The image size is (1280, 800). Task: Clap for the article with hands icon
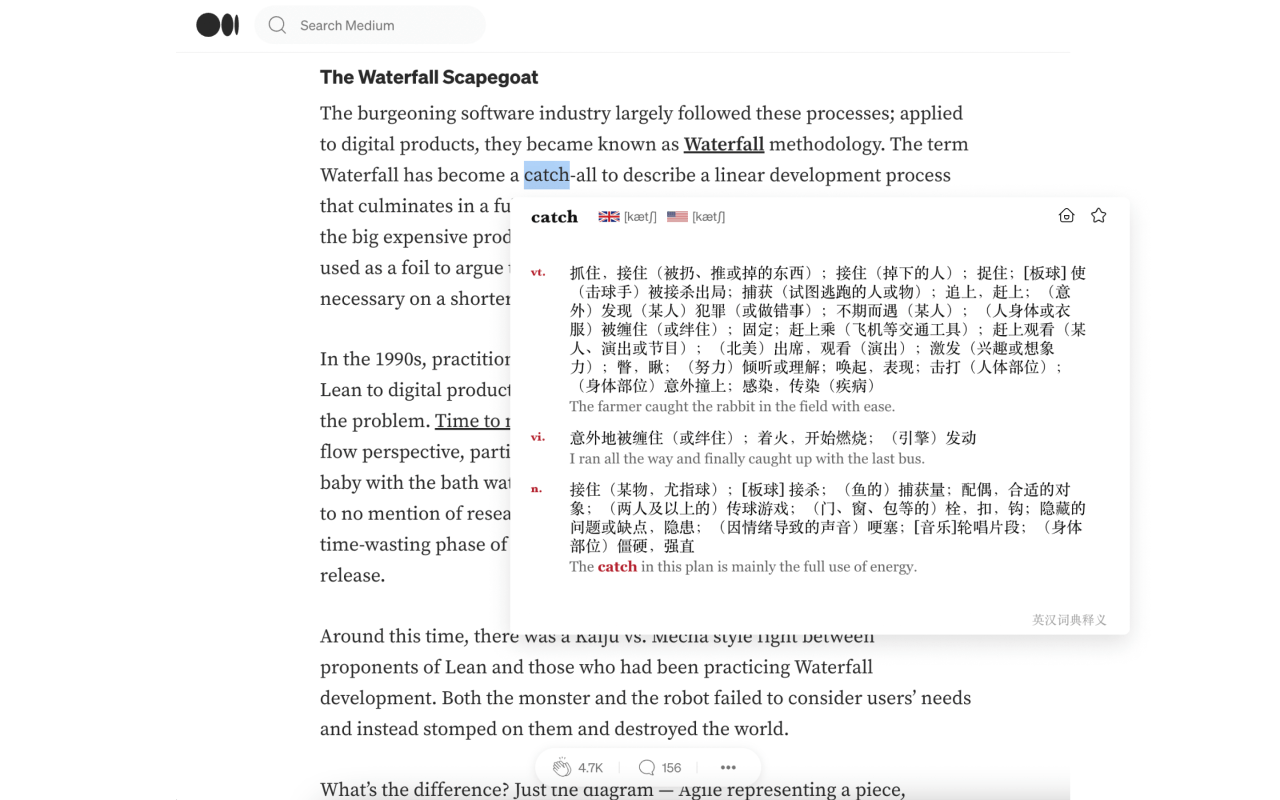(562, 766)
